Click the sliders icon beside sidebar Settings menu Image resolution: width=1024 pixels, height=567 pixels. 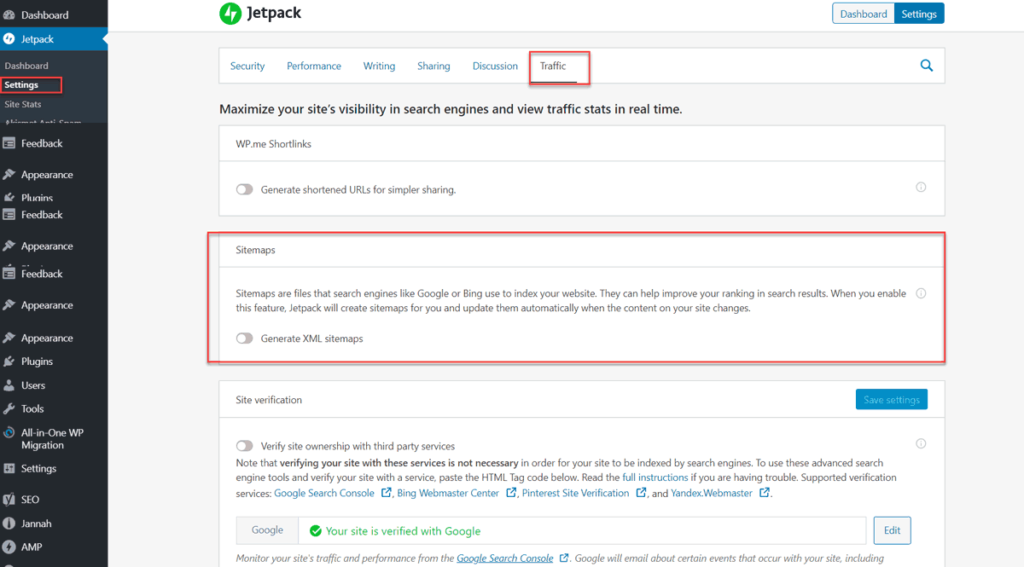pos(9,468)
